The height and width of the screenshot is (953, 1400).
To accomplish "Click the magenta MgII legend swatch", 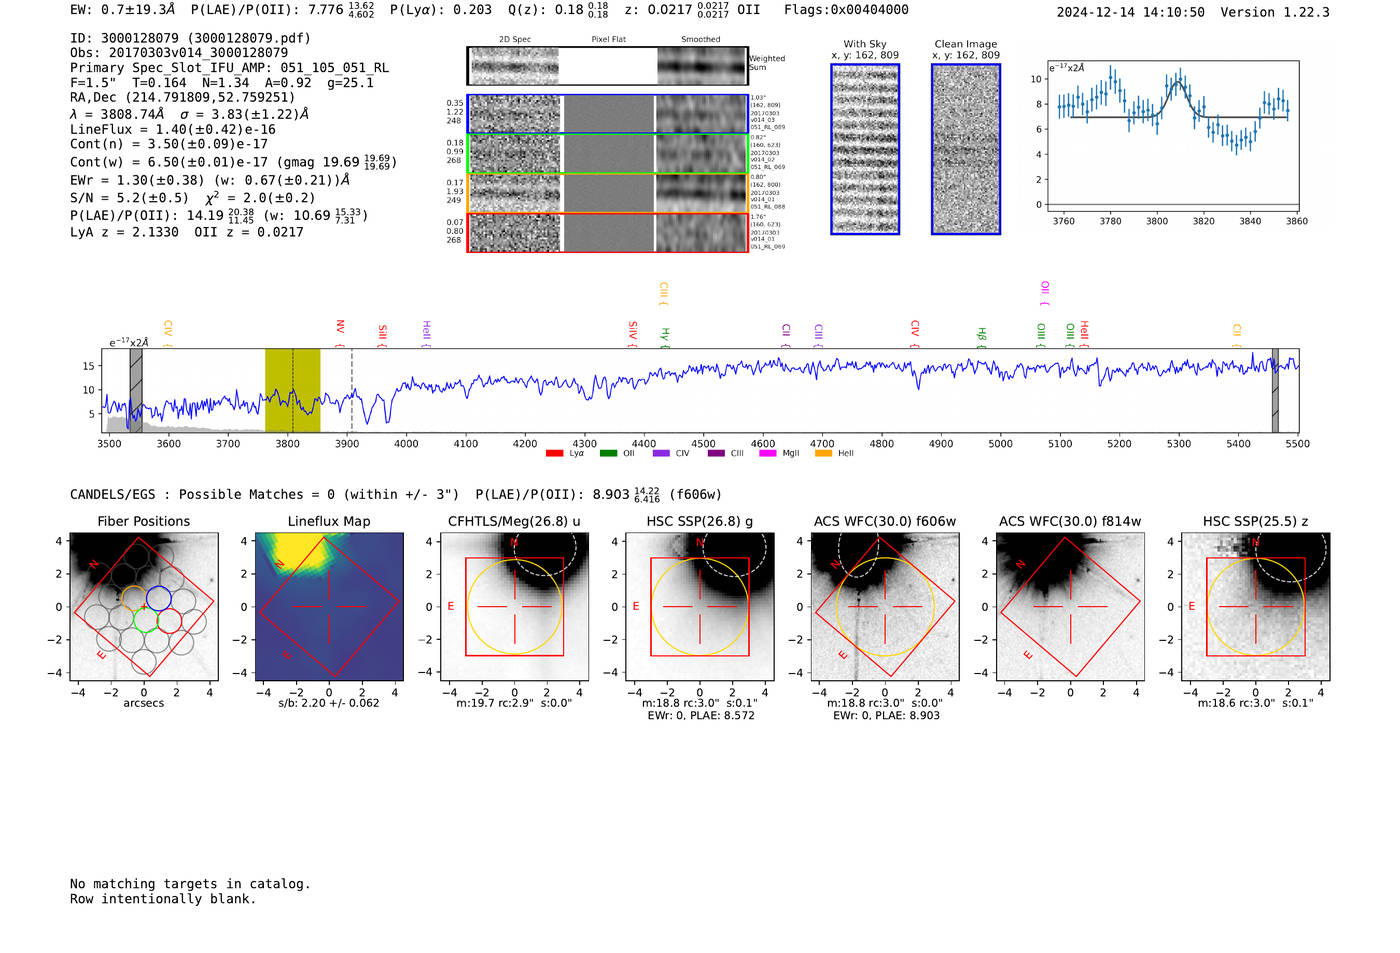I will (768, 454).
